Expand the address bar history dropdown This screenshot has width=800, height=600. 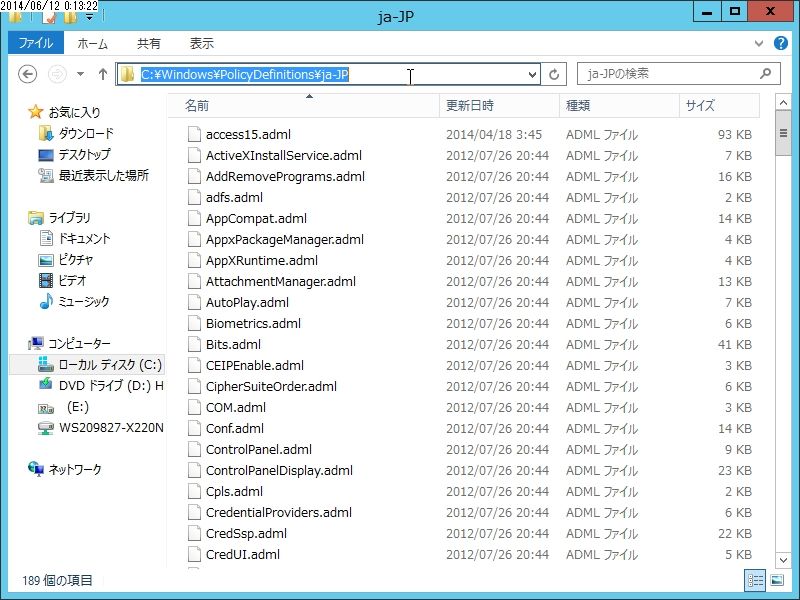(532, 75)
